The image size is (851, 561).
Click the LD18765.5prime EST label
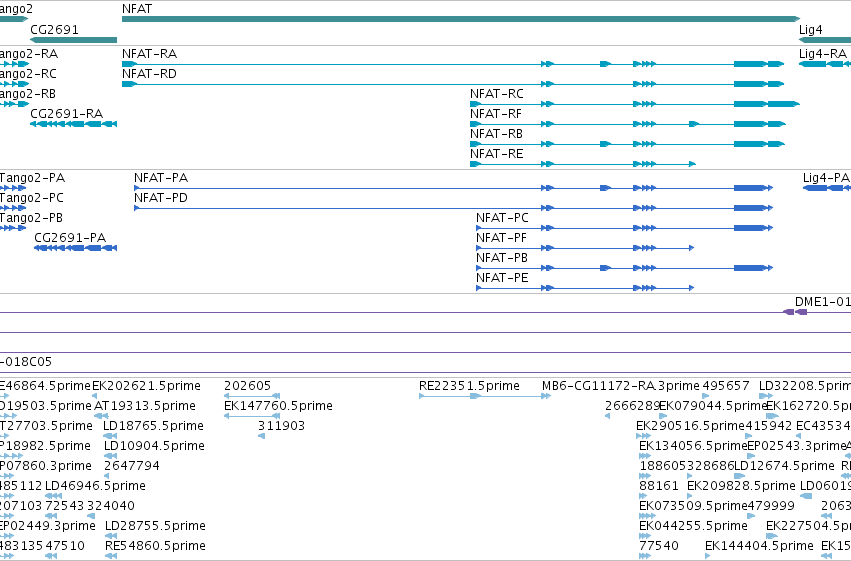pyautogui.click(x=154, y=426)
